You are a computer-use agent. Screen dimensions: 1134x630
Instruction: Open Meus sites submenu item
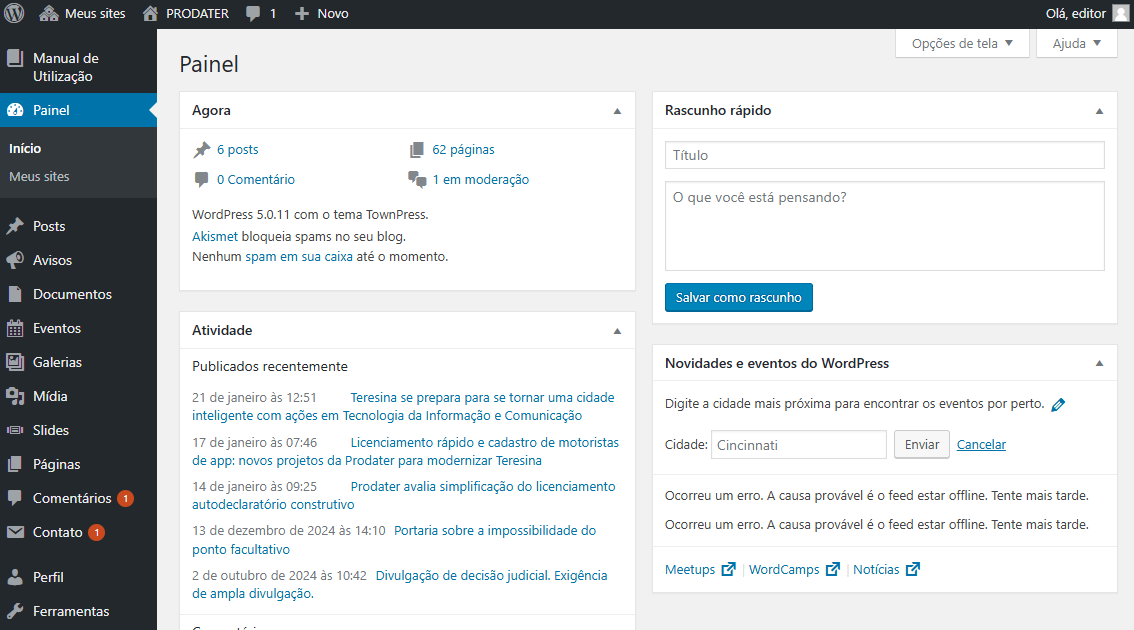pos(39,176)
